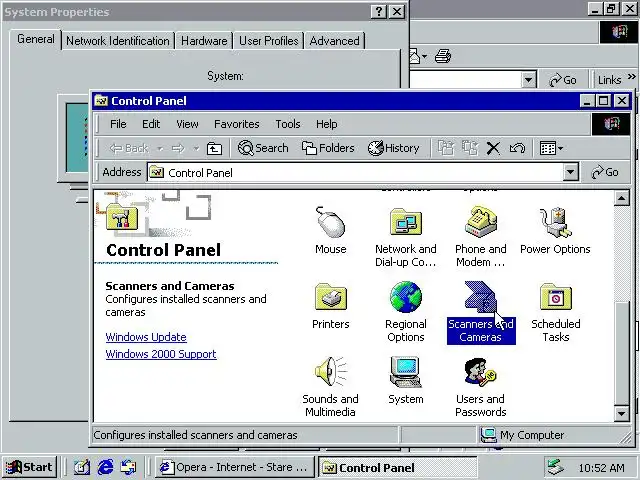640x480 pixels.
Task: Expand the Forward history dropdown arrow
Action: pyautogui.click(x=196, y=149)
